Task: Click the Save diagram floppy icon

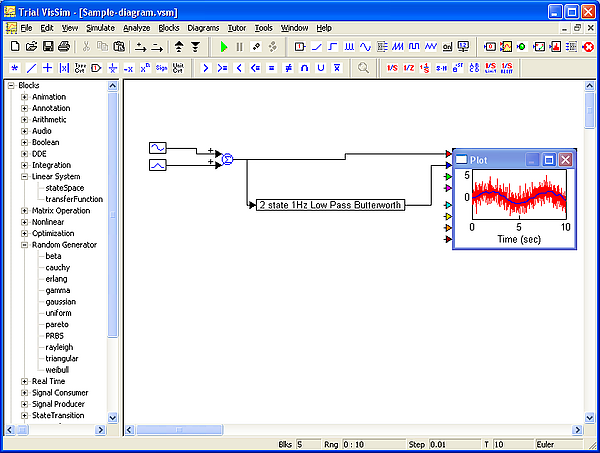Action: tap(48, 47)
